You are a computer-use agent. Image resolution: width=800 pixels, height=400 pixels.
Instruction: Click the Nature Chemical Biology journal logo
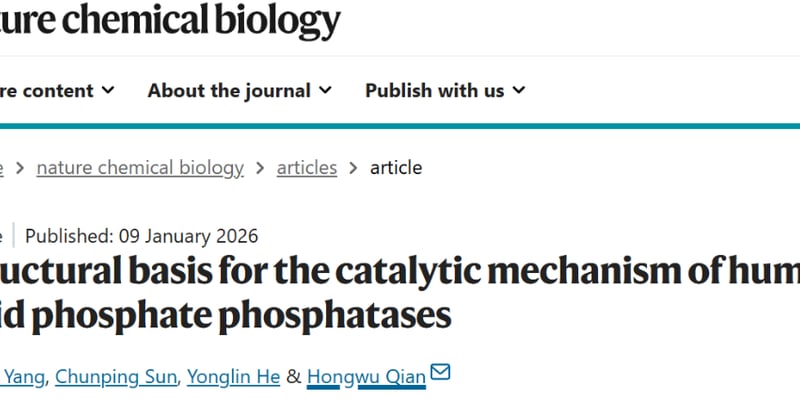click(170, 22)
